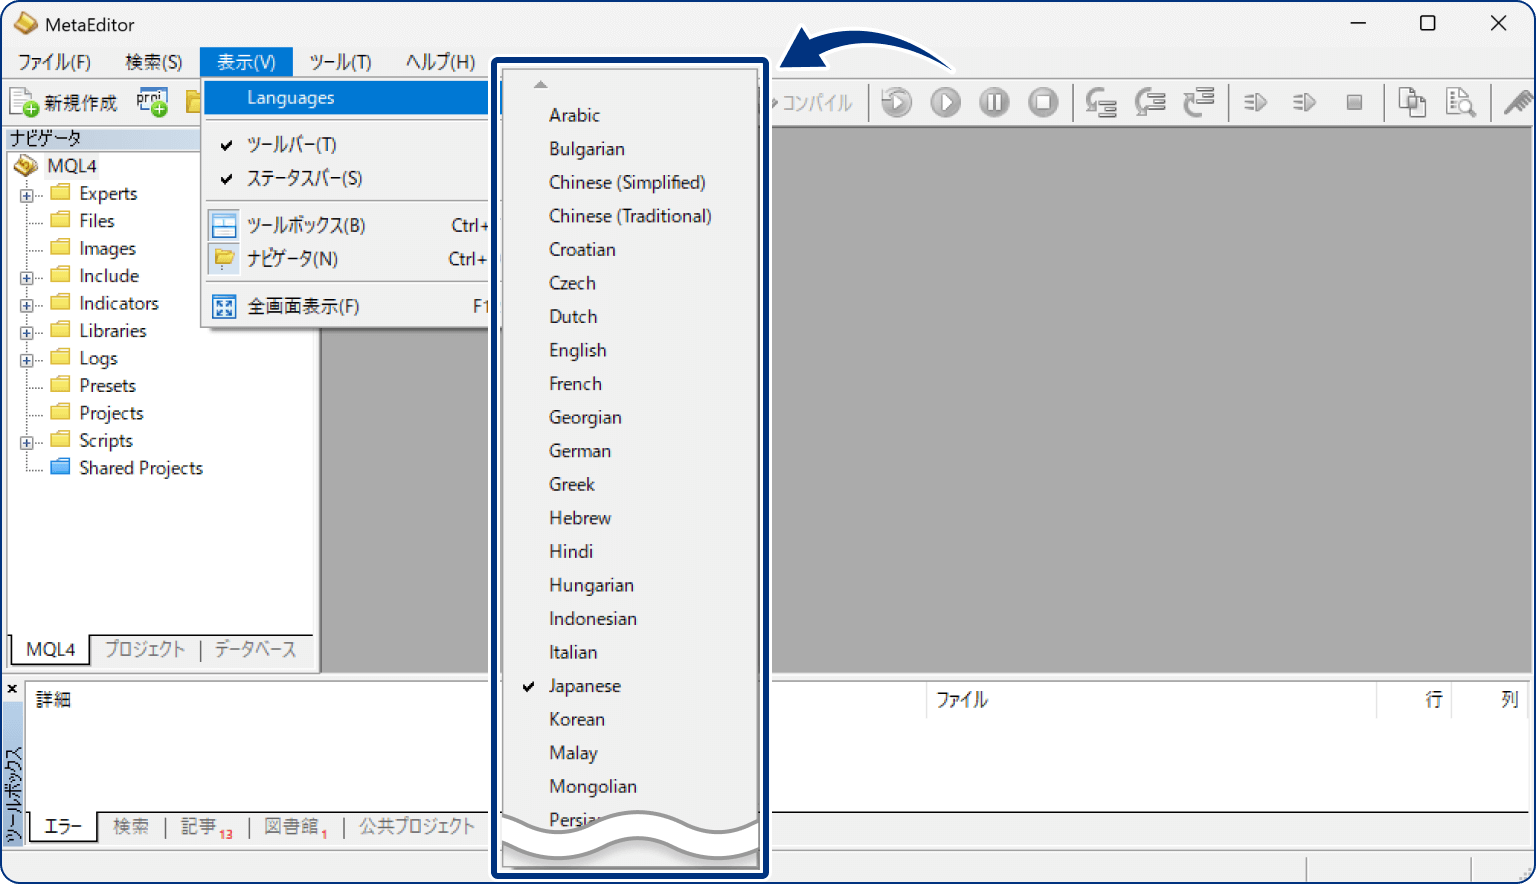Choose English from the languages list
This screenshot has width=1536, height=884.
click(577, 350)
